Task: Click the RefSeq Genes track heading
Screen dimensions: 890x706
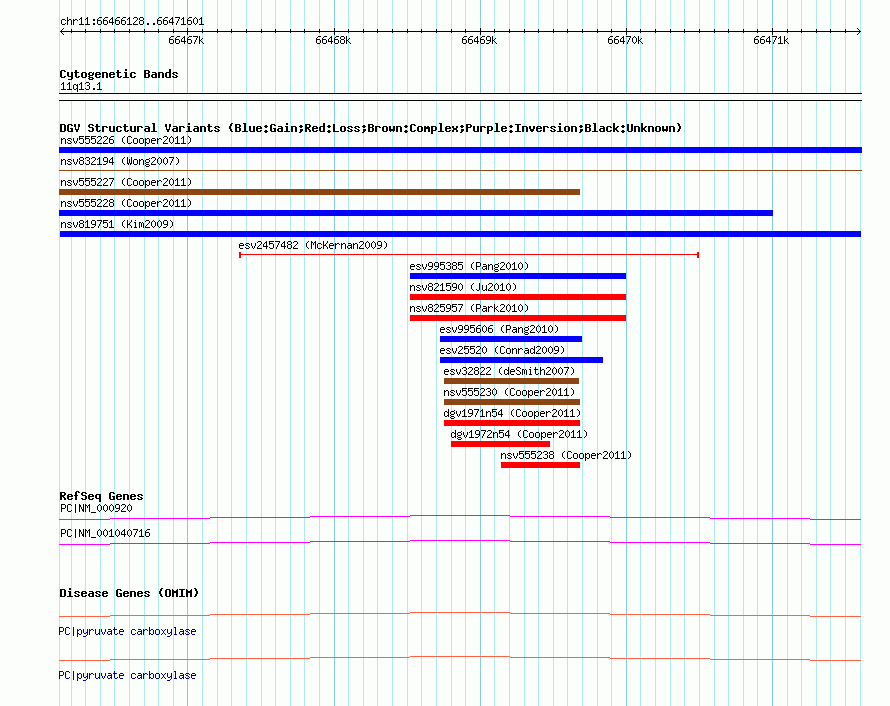Action: (x=101, y=496)
